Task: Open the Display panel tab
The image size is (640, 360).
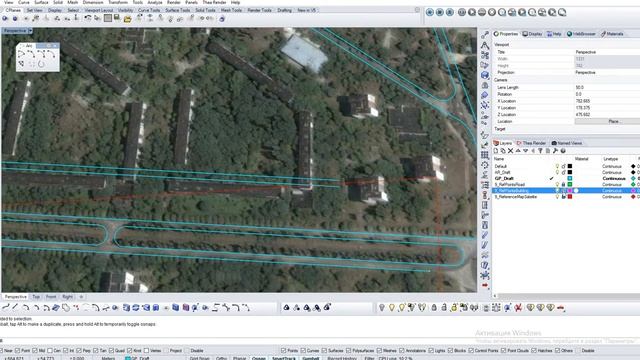Action: 532,34
